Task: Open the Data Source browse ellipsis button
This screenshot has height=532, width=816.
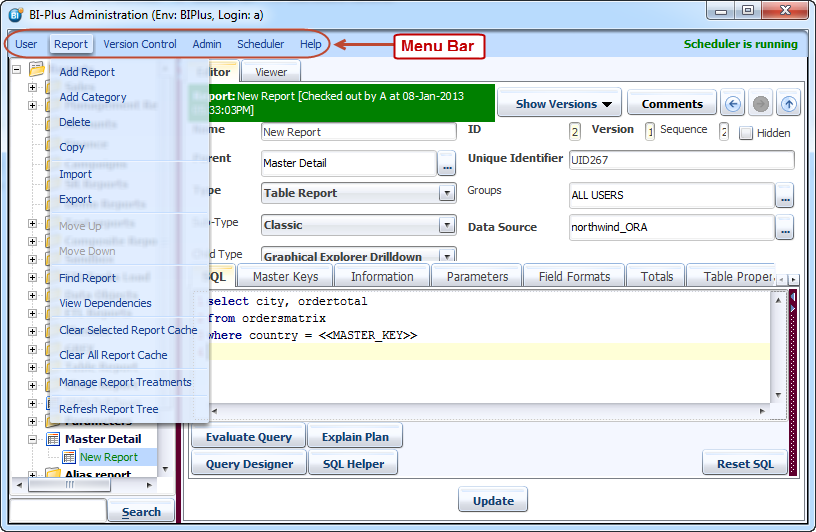Action: pyautogui.click(x=785, y=228)
